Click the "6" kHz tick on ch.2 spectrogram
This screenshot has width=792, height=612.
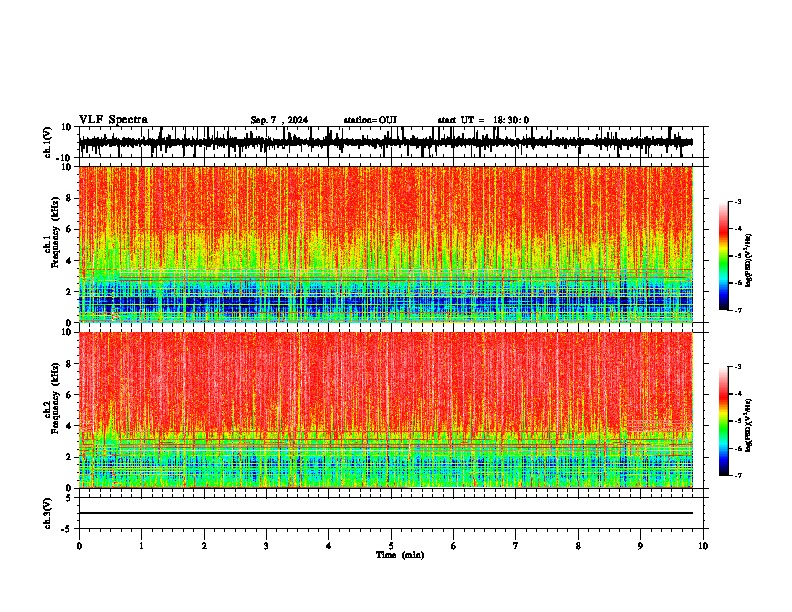click(x=70, y=394)
